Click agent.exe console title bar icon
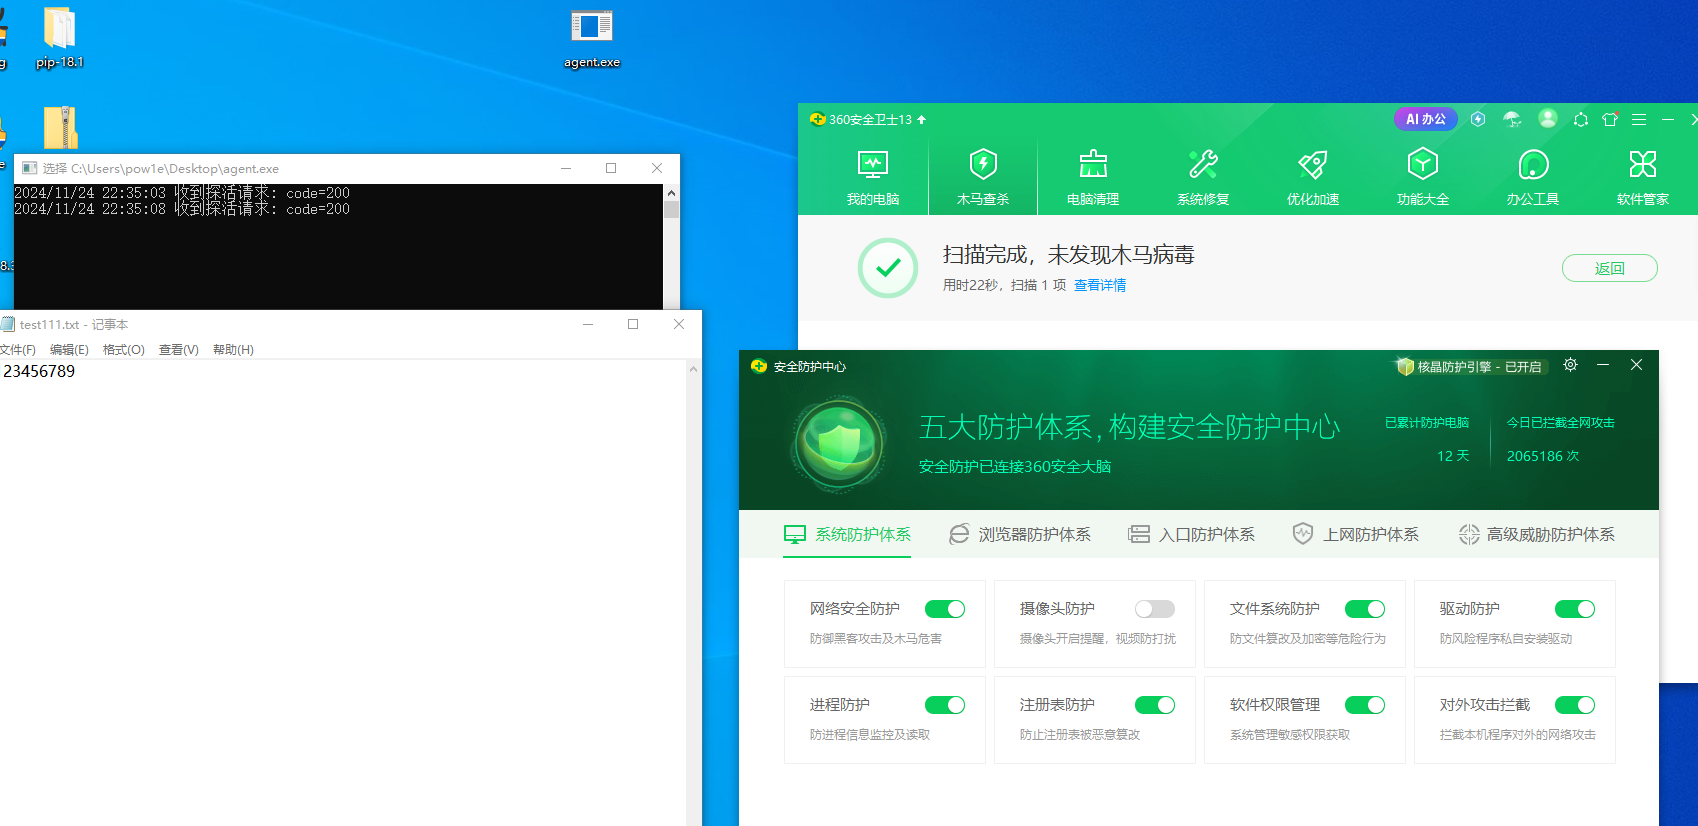Viewport: 1698px width, 826px height. pos(30,168)
